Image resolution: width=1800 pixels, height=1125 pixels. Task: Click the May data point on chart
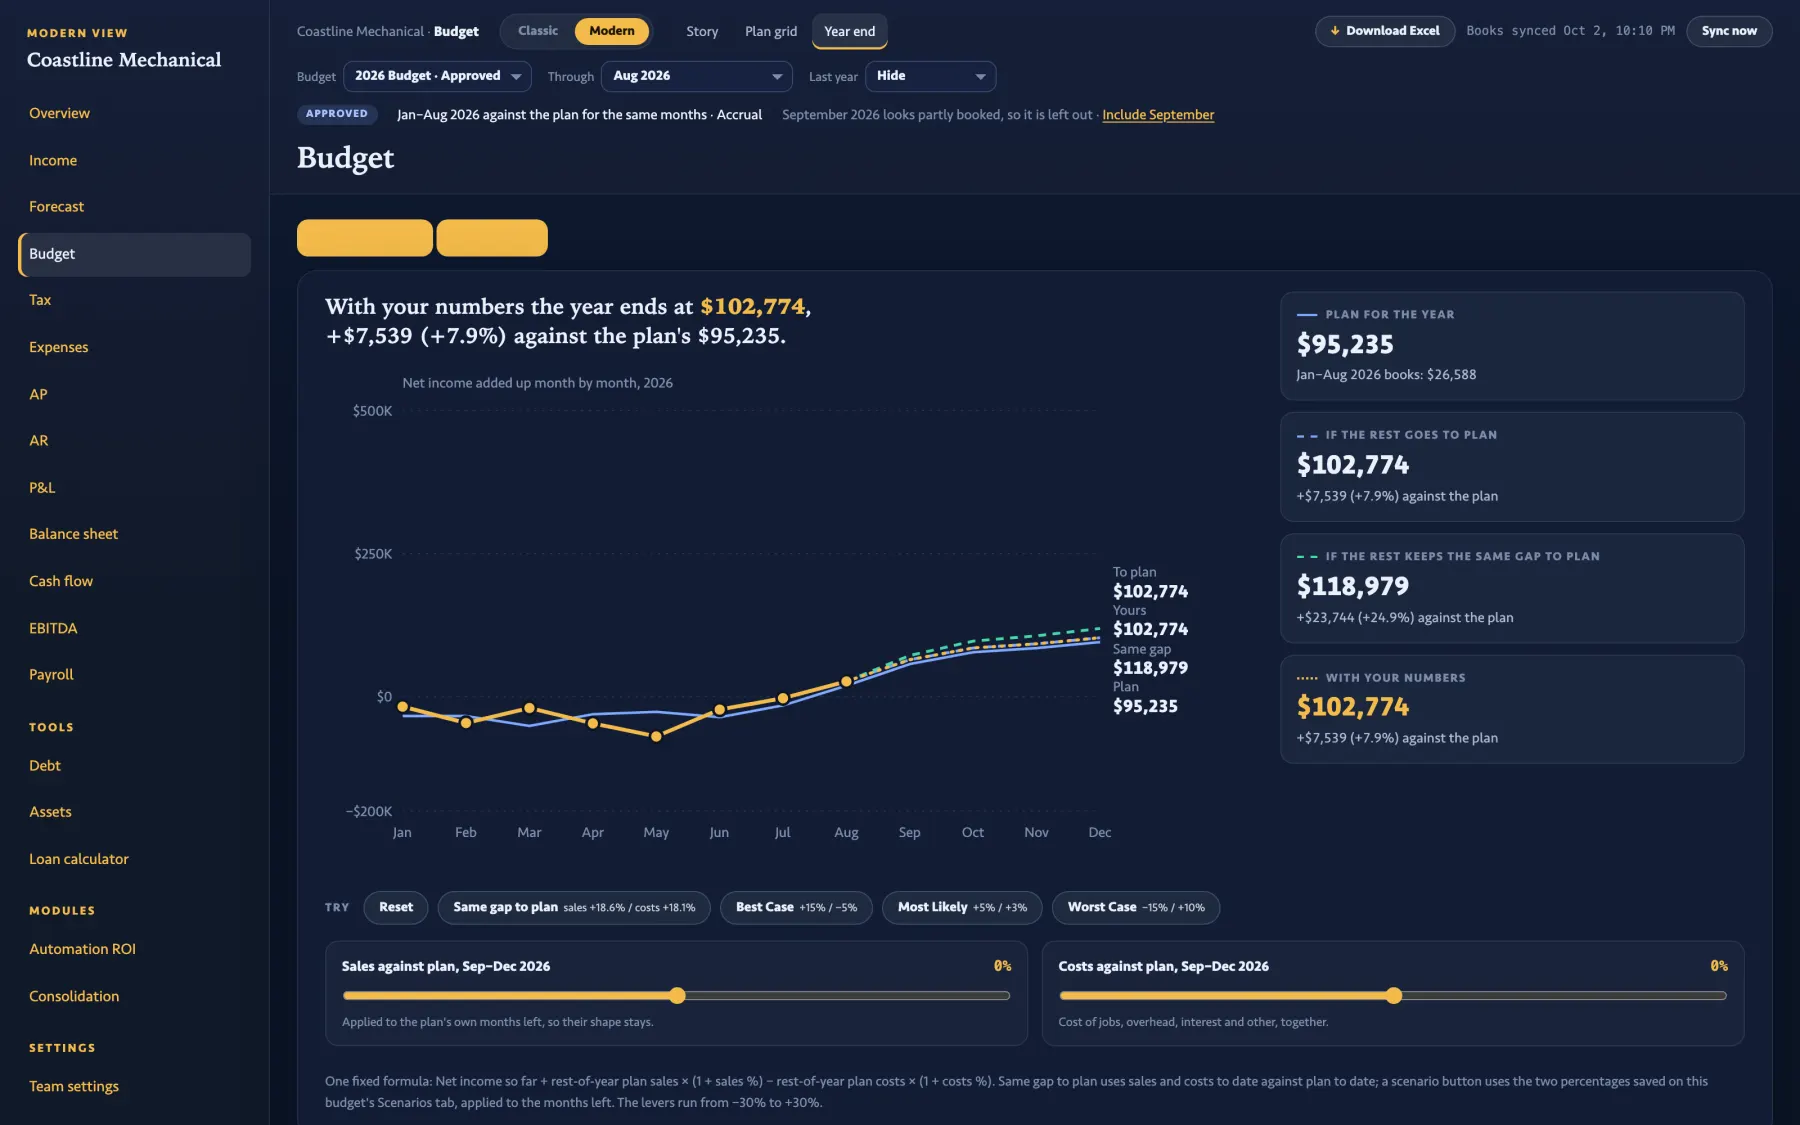[656, 736]
